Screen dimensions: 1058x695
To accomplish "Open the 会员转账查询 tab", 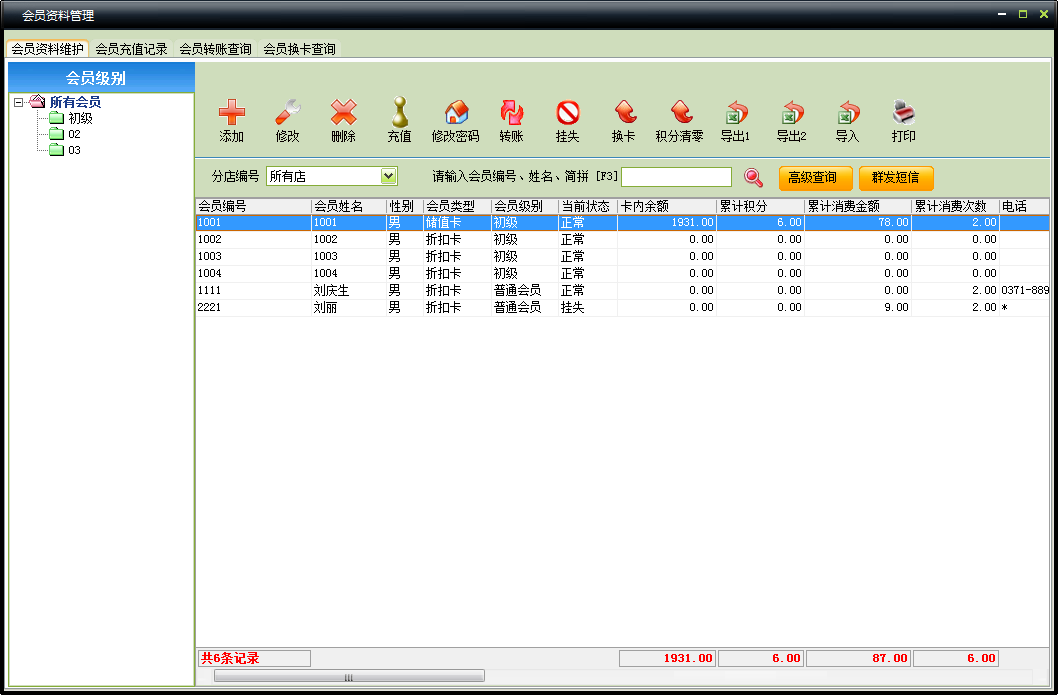I will 214,48.
